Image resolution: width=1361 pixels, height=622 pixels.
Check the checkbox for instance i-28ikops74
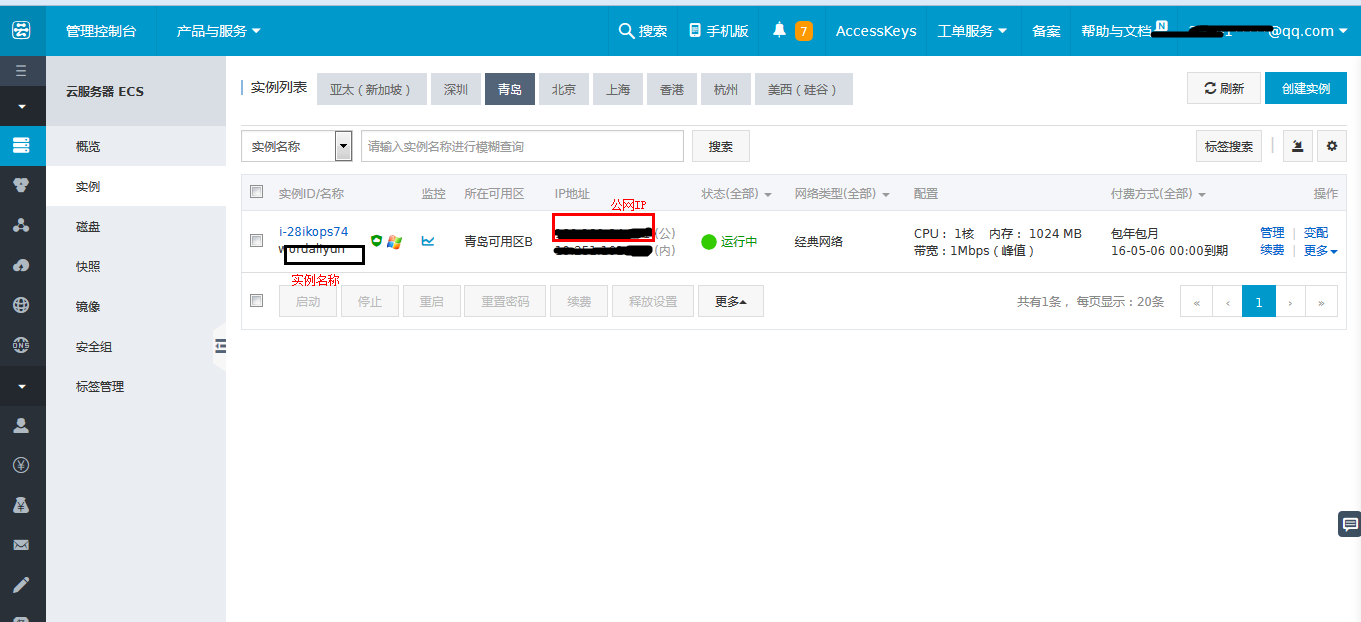point(256,240)
